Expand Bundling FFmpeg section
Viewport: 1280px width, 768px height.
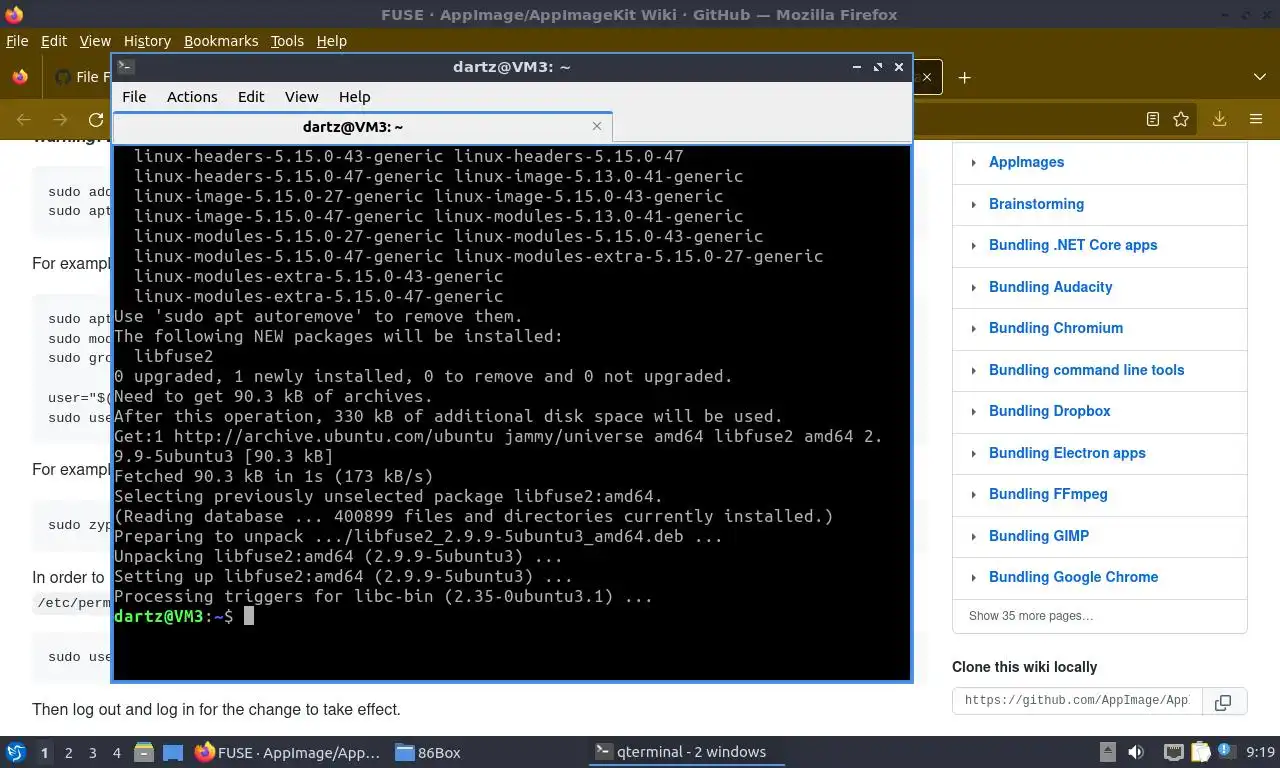click(x=973, y=494)
